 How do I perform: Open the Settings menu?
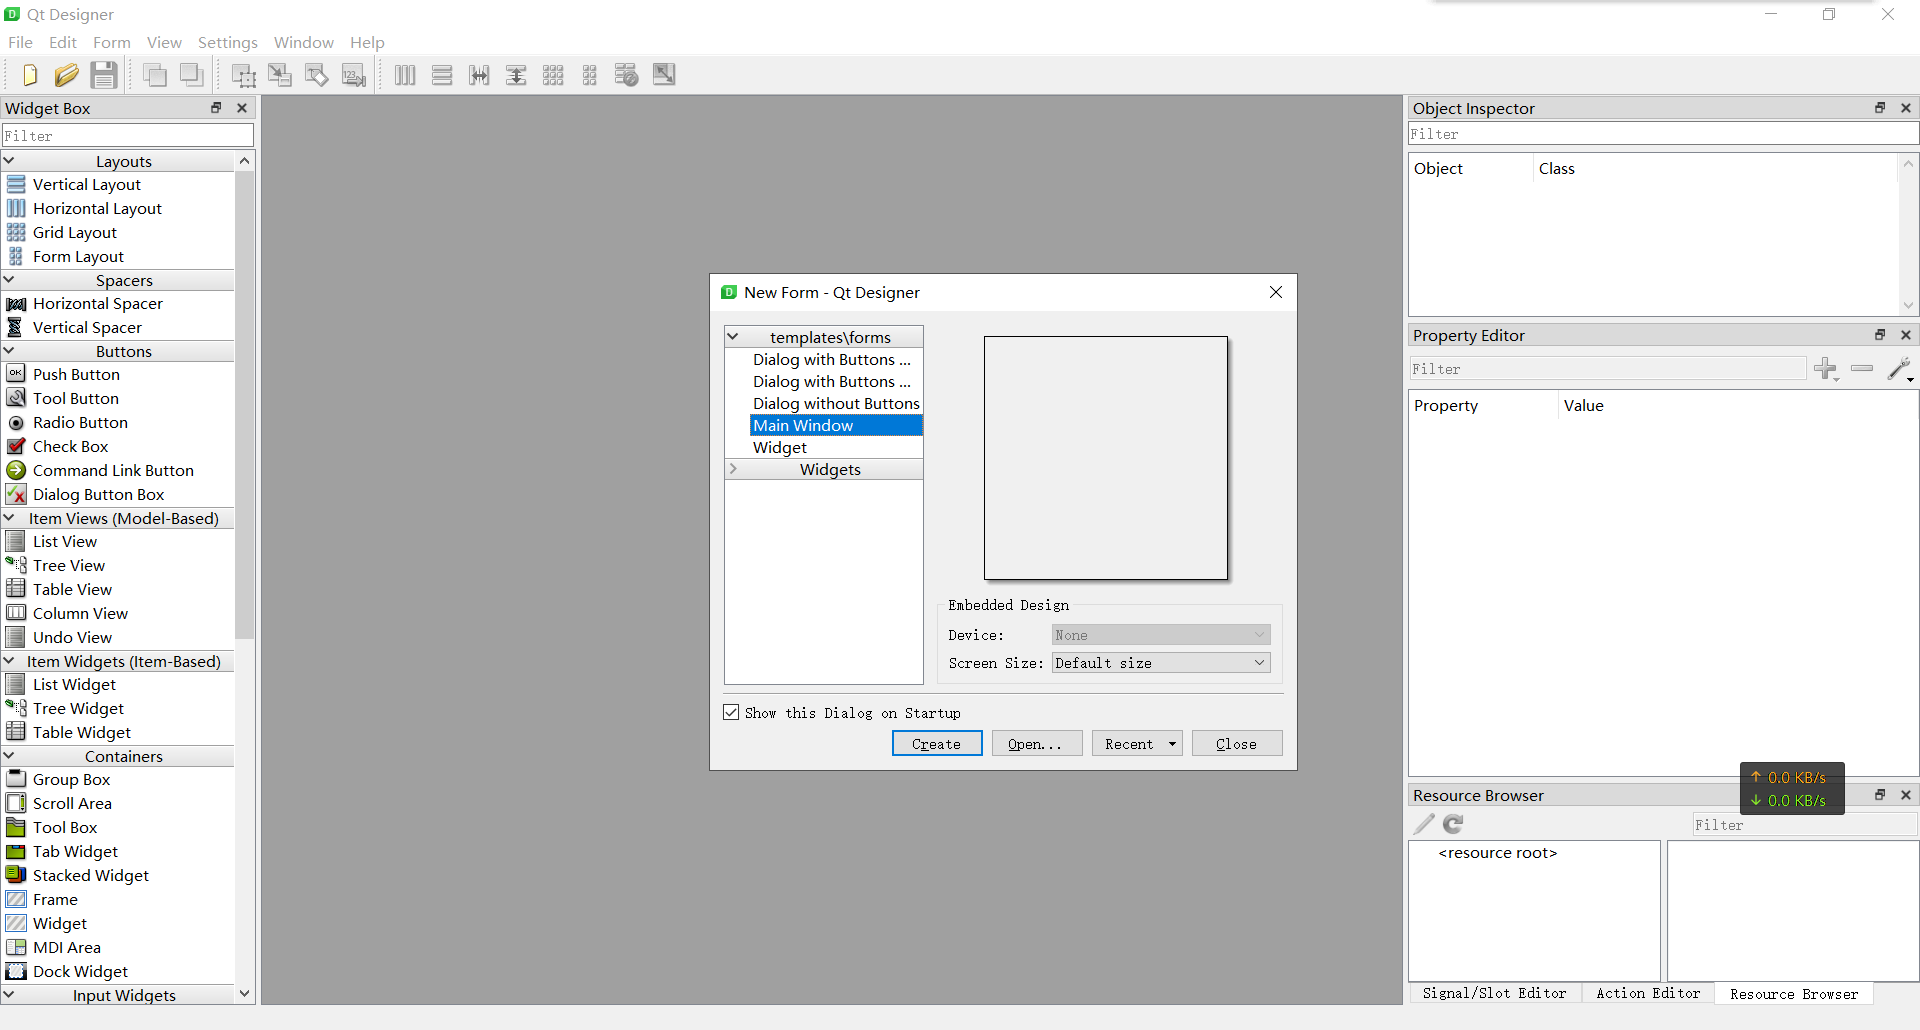click(x=228, y=42)
